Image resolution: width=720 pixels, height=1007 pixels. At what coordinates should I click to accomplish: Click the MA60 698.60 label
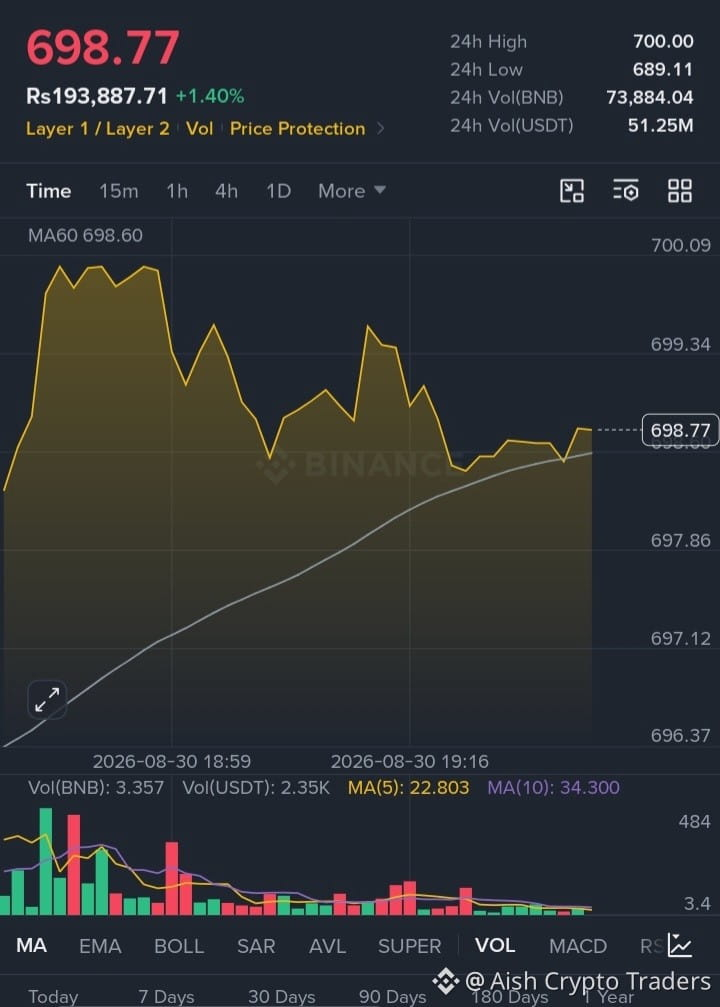[x=85, y=235]
